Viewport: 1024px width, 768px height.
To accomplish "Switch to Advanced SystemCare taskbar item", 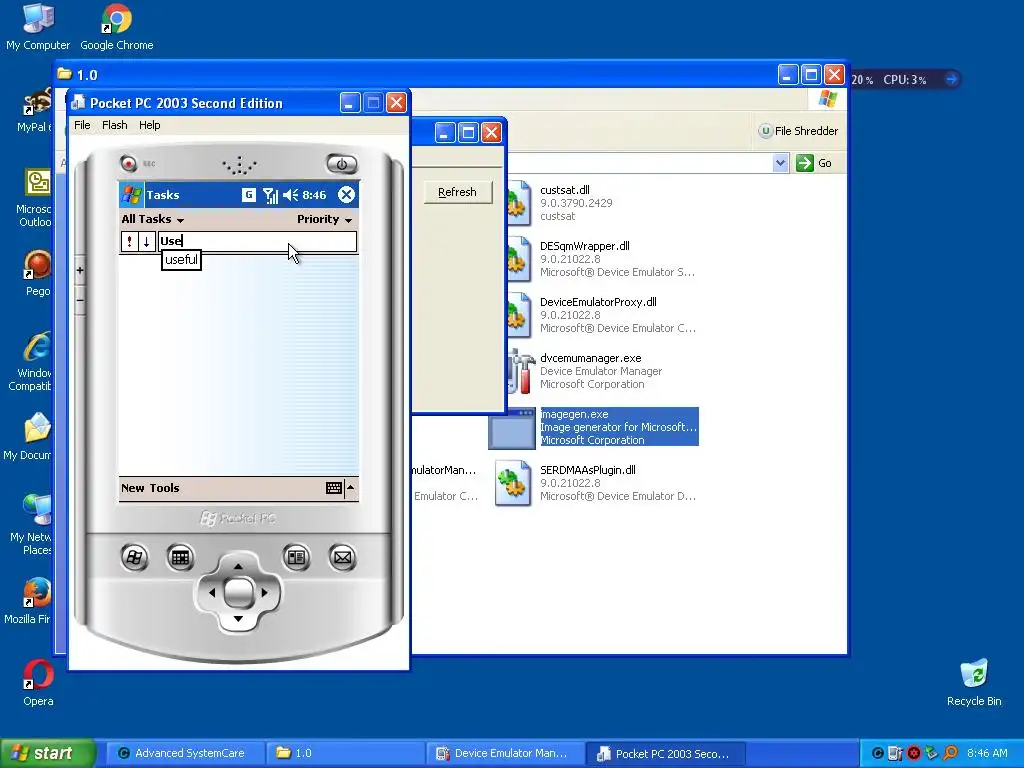I will point(183,753).
